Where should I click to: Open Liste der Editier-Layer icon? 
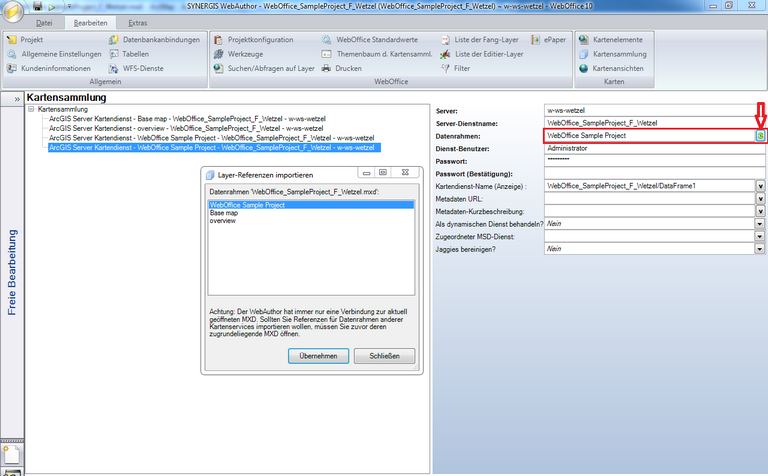tap(445, 54)
